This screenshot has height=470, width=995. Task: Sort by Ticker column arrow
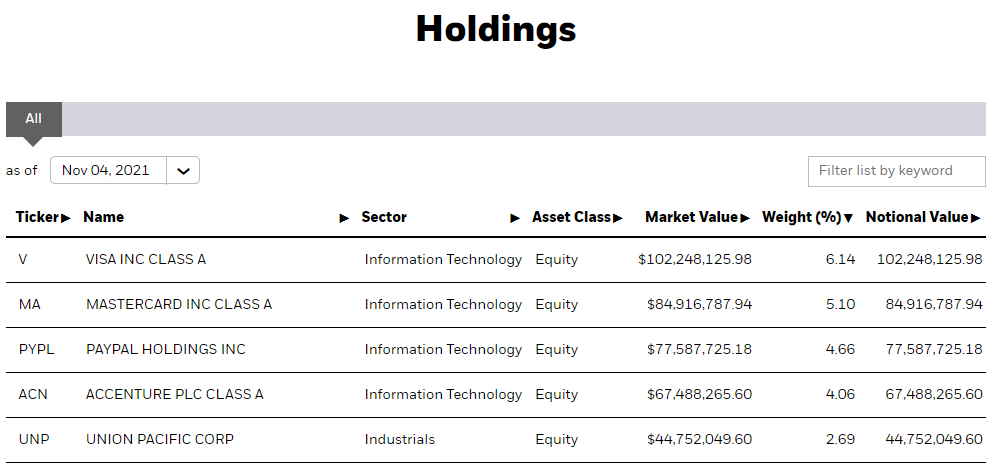tap(66, 218)
